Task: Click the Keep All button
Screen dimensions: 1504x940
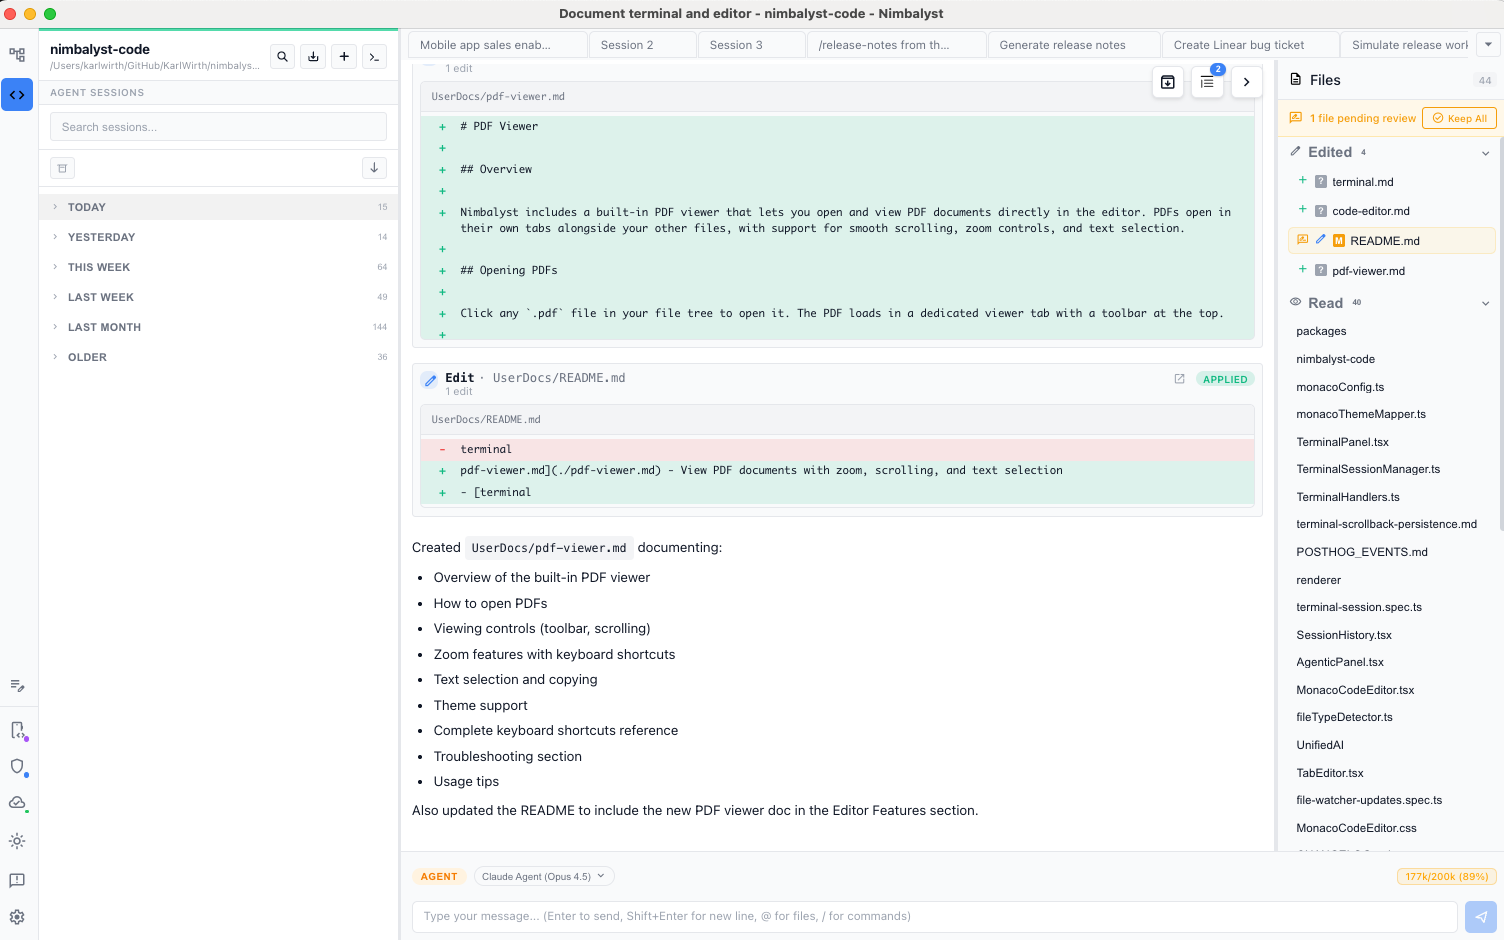Action: 1459,118
